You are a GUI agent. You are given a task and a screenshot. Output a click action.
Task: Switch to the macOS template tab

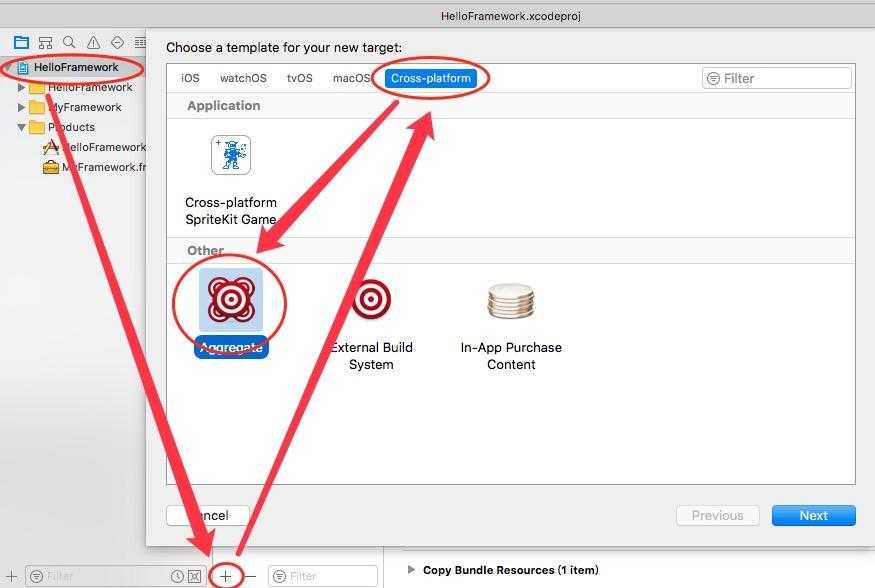tap(351, 78)
